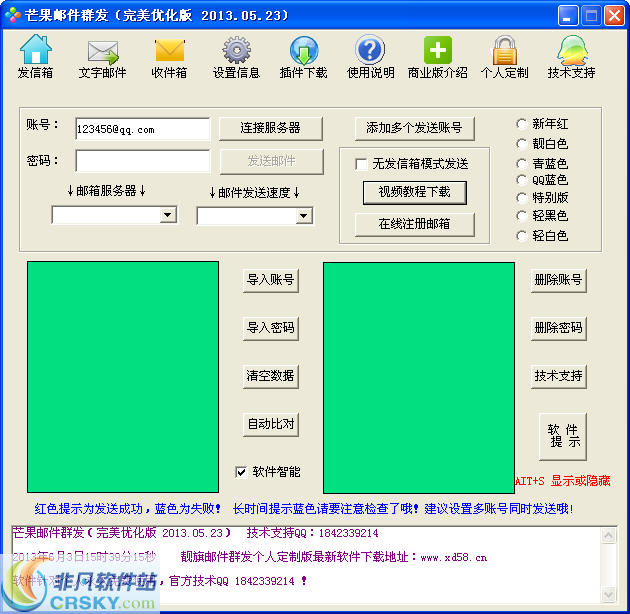This screenshot has height=614, width=630.
Task: Click the 连接服务器 button
Action: point(271,129)
